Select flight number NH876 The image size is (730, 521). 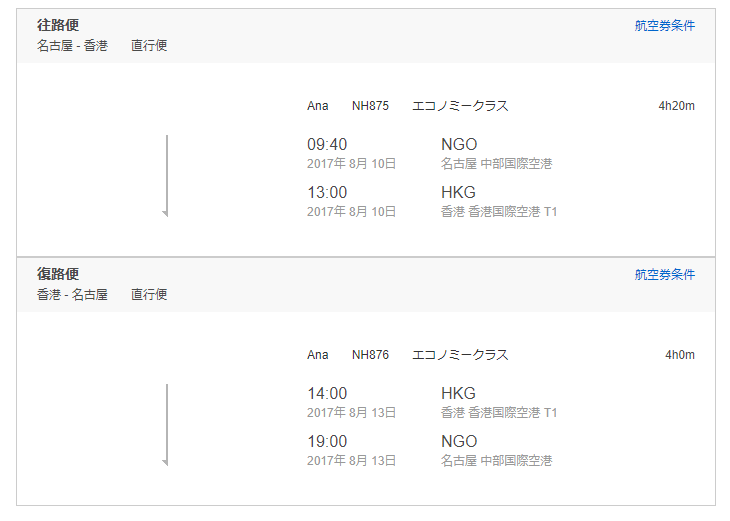pos(370,355)
